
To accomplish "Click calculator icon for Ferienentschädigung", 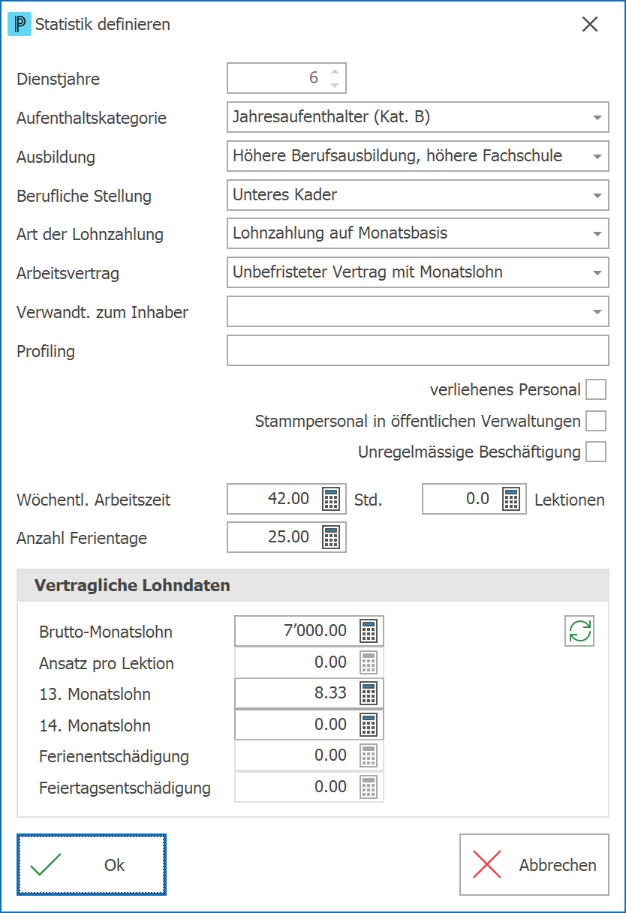I will [369, 756].
